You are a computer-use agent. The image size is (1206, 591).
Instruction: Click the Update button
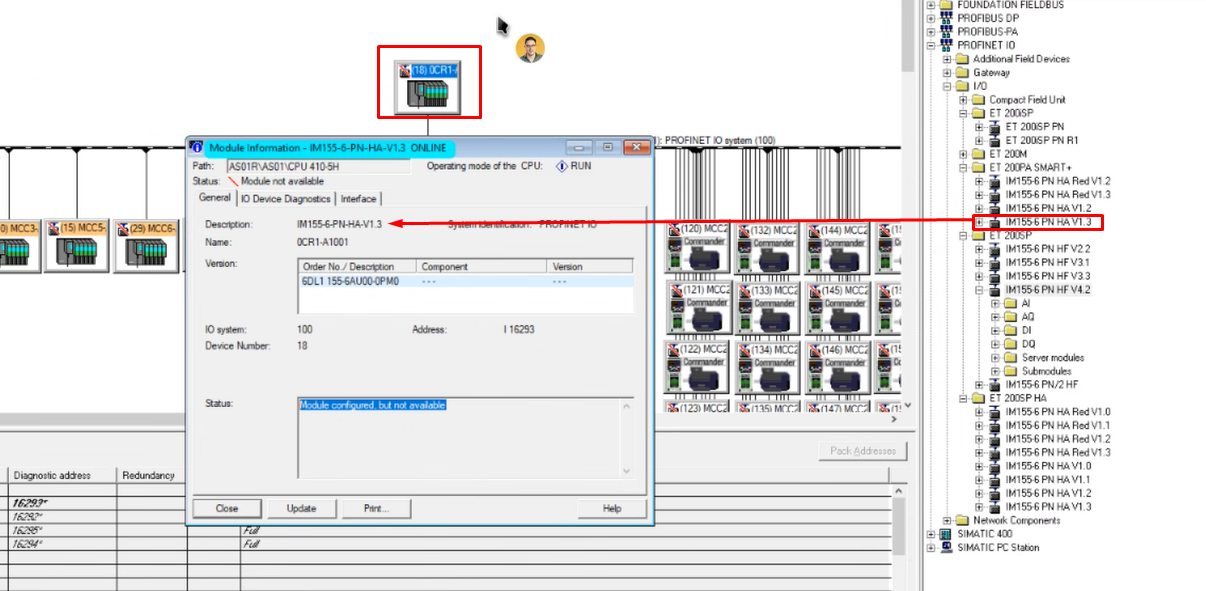click(301, 509)
